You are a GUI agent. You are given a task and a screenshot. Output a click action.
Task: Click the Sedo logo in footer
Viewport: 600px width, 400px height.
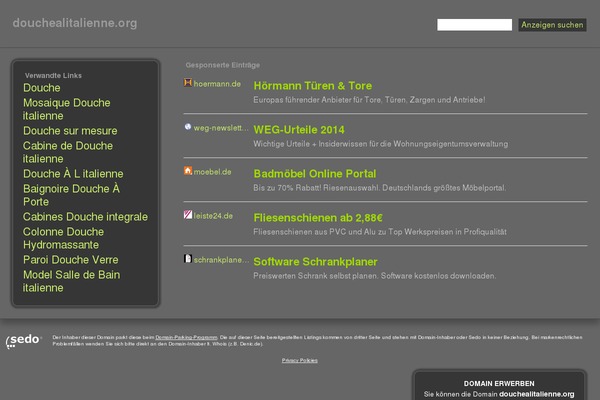pyautogui.click(x=23, y=340)
